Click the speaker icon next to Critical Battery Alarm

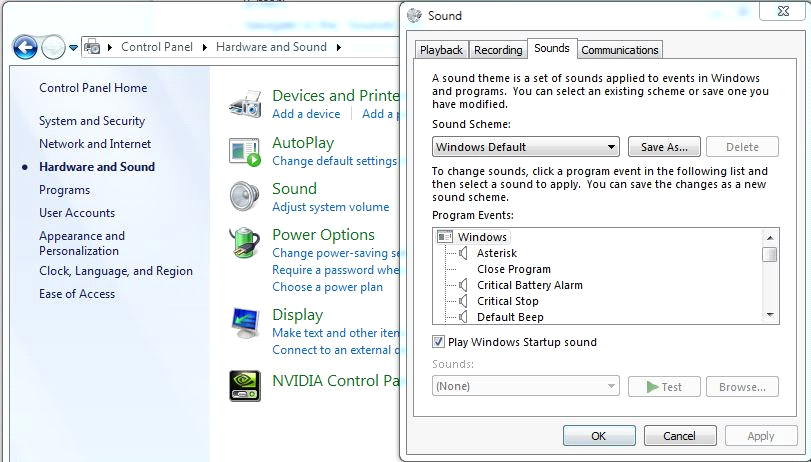463,285
